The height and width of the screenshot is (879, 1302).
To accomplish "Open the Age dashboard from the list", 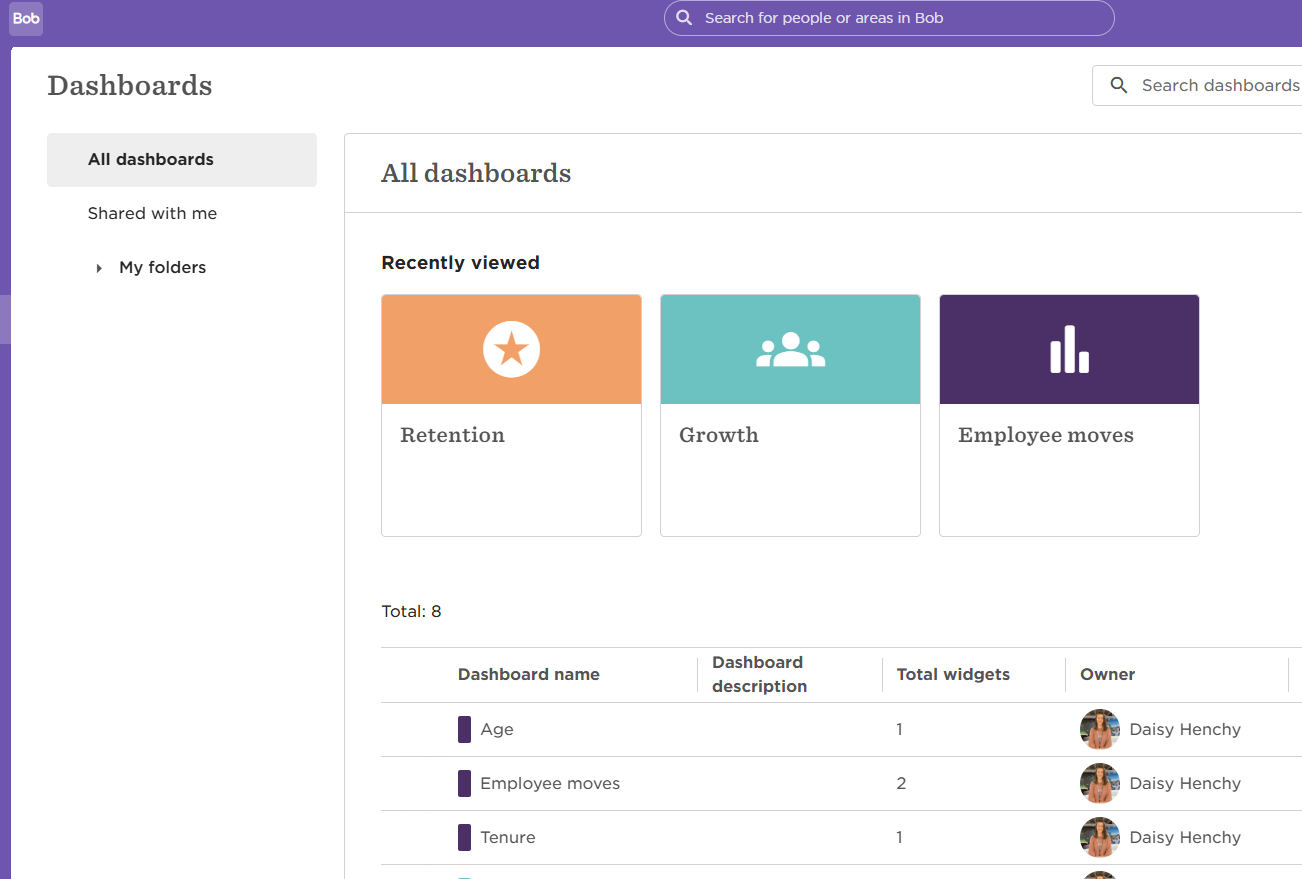I will (x=497, y=730).
